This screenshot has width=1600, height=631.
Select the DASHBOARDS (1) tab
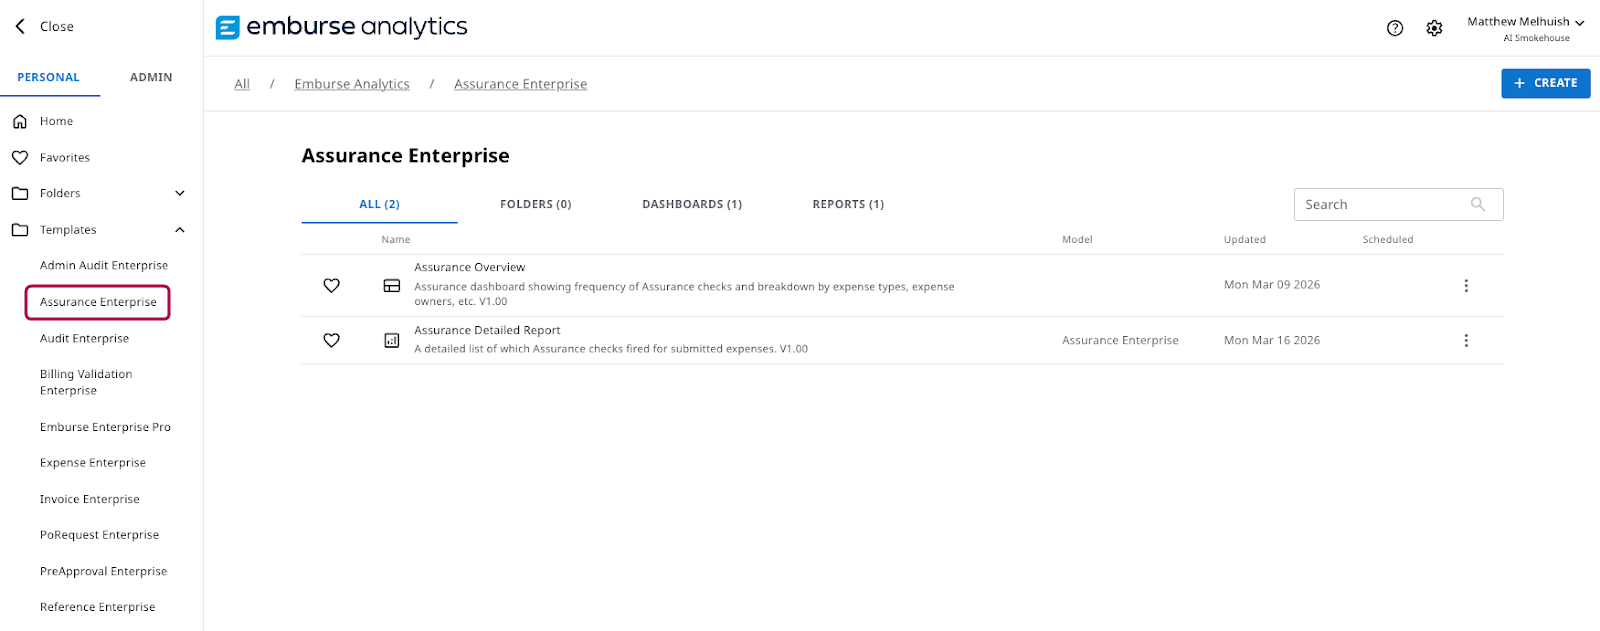(692, 204)
